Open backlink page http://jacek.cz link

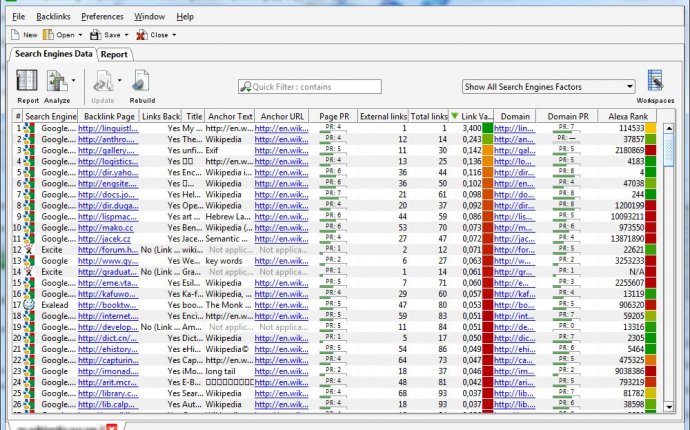point(104,239)
